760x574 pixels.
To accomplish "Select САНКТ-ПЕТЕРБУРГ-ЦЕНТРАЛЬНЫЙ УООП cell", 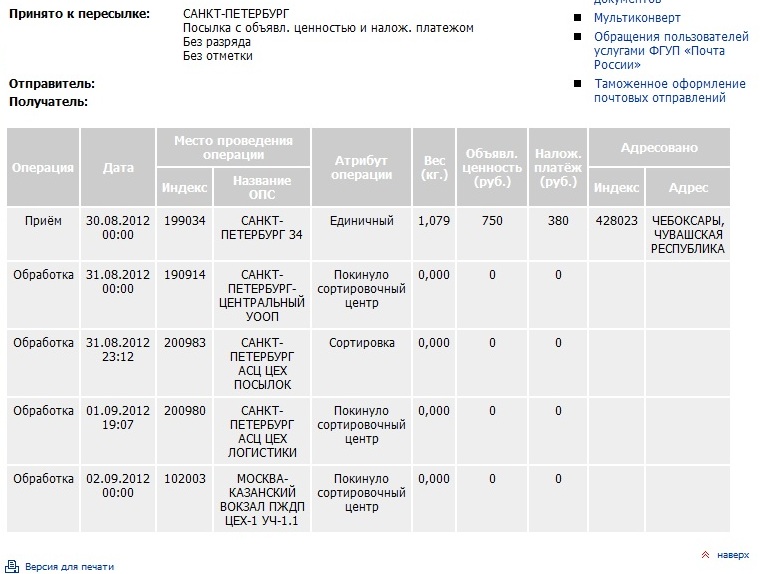I will (262, 295).
